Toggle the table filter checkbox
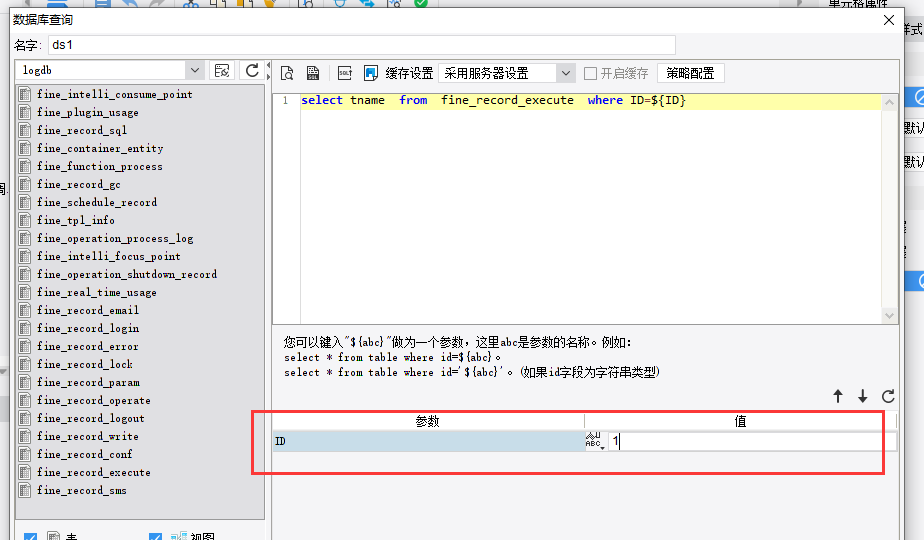924x540 pixels. pos(31,536)
